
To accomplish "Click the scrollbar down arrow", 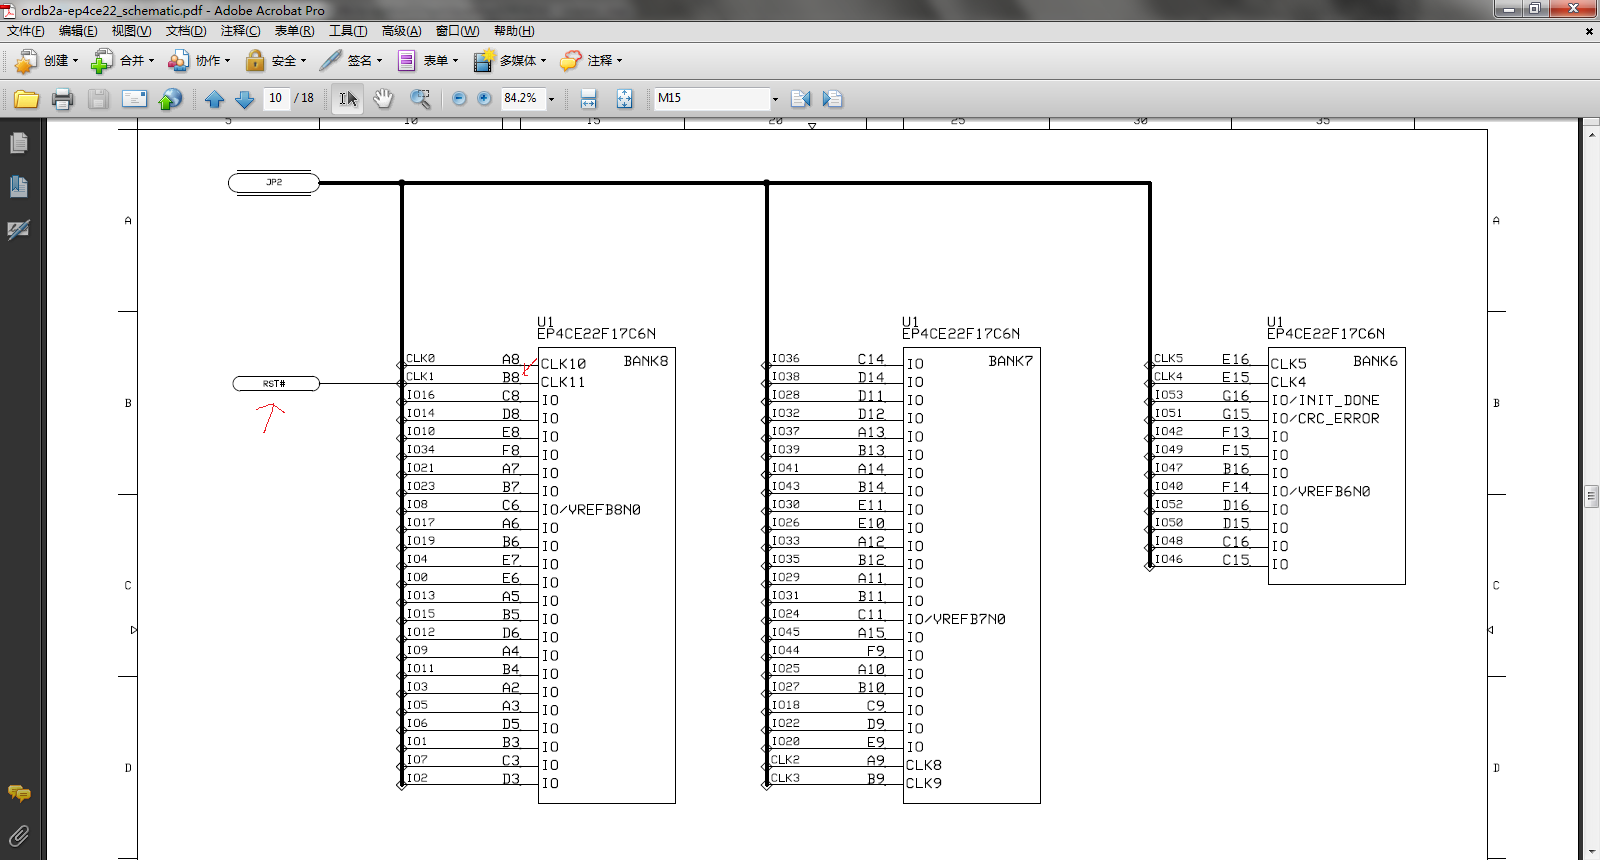I will [1591, 851].
